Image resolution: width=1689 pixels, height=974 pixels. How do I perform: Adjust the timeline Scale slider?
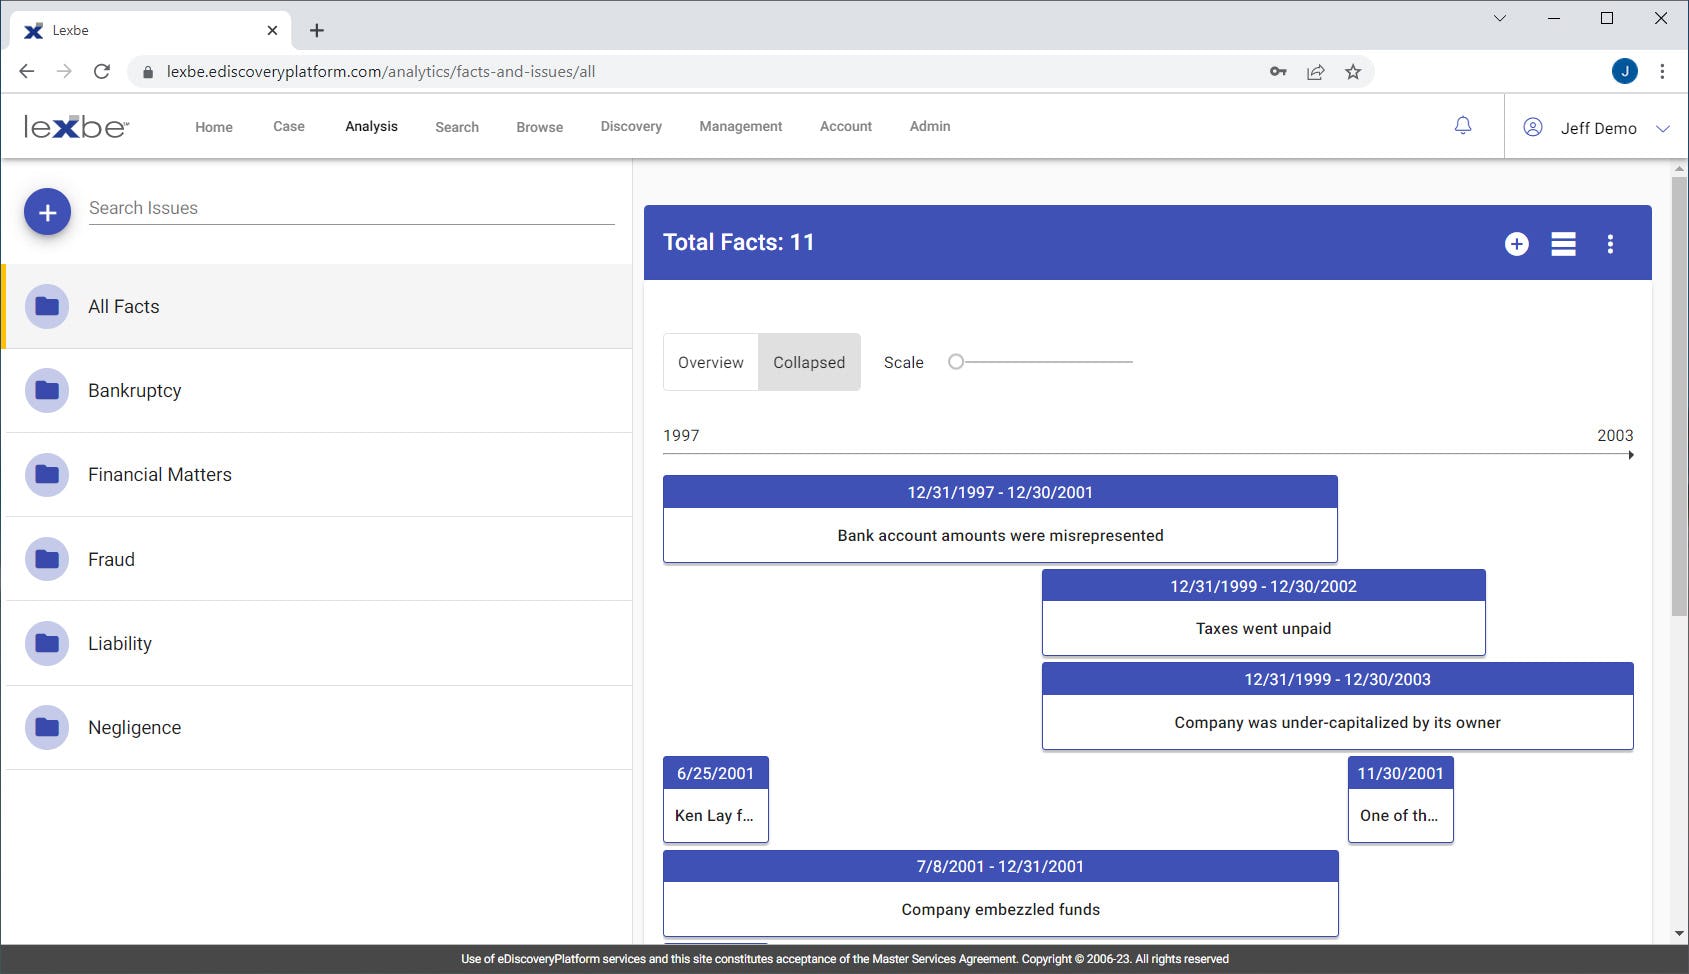tap(956, 361)
